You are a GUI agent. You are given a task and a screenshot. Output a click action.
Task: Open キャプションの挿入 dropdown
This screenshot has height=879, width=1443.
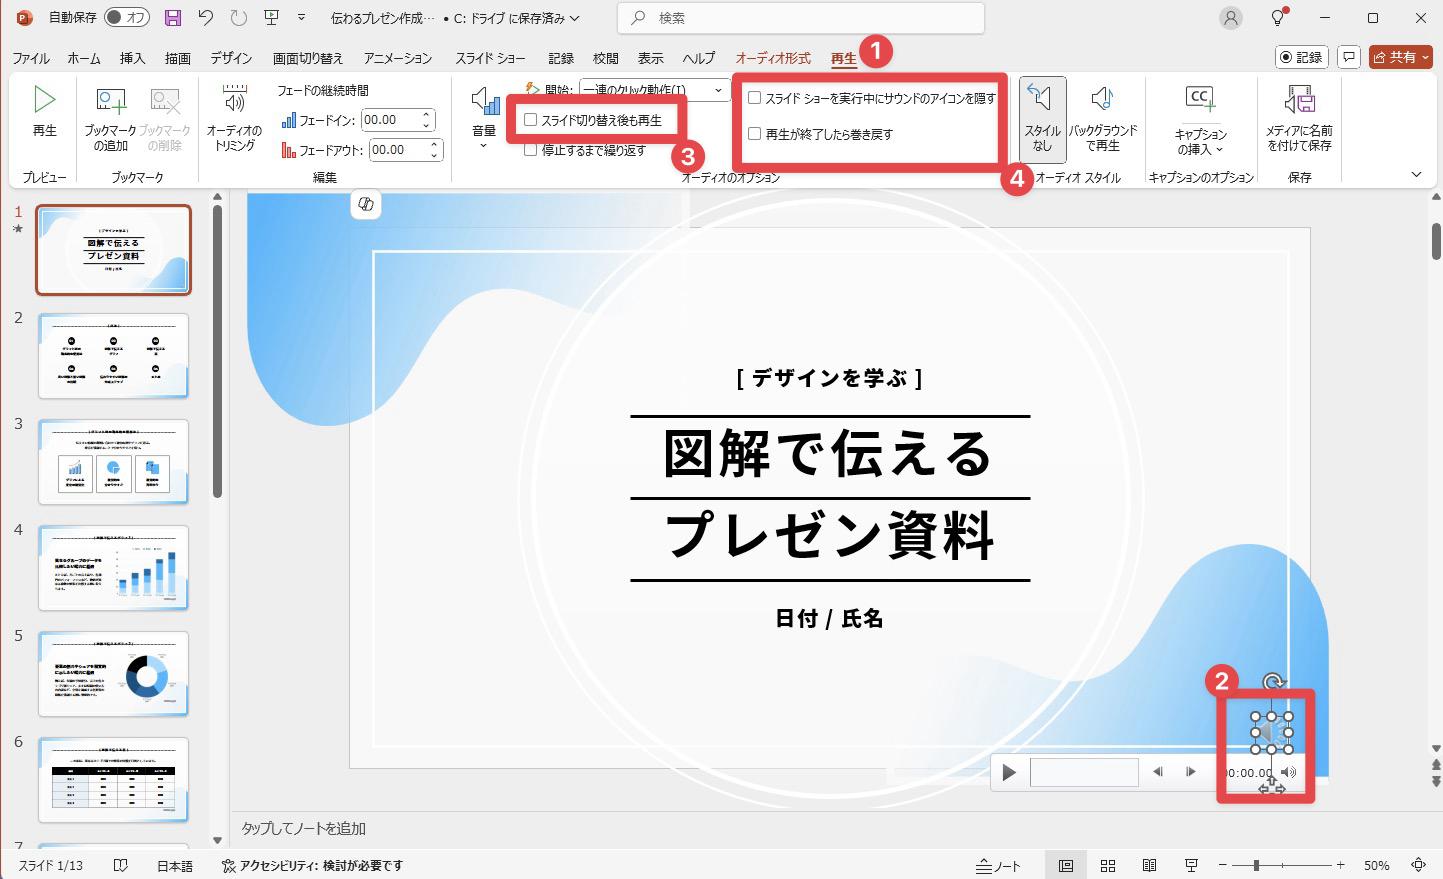[x=1200, y=120]
